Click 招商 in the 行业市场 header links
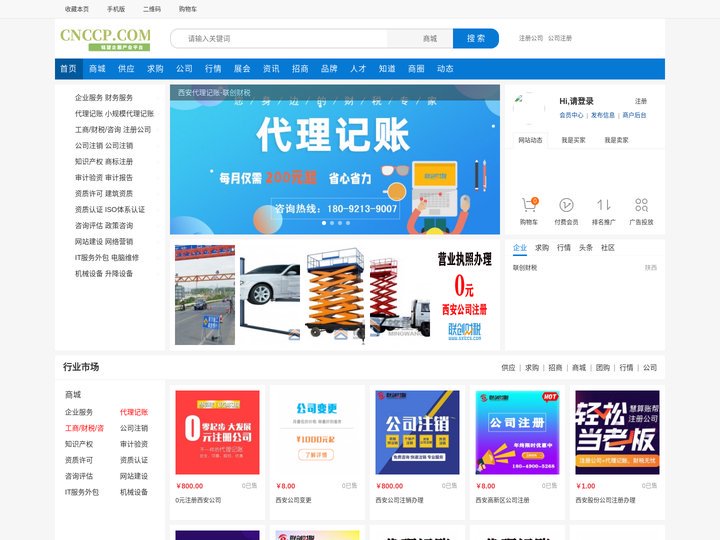 (555, 368)
